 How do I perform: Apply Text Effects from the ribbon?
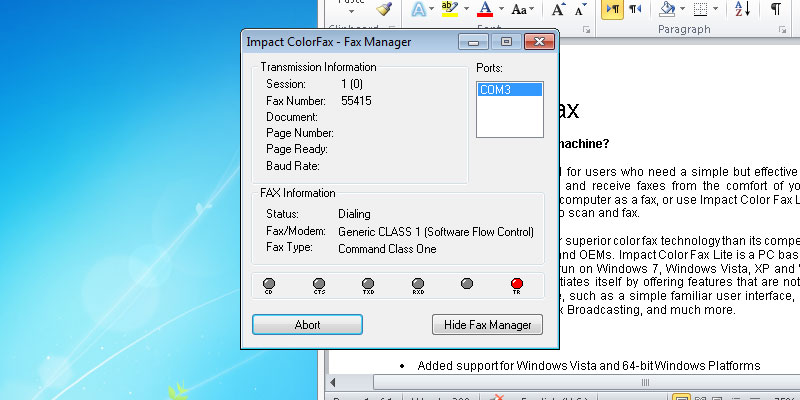(420, 9)
